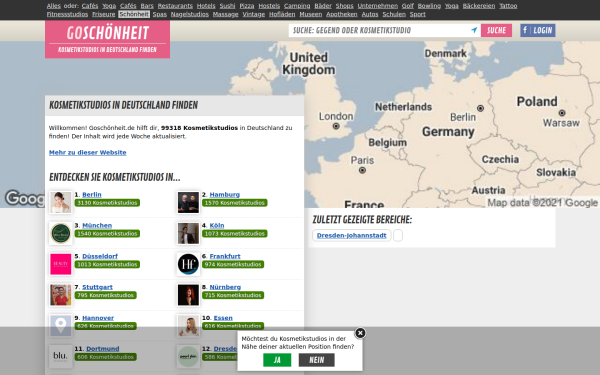Viewport: 600px width, 375px height.
Task: Go to the Tattoo category
Action: point(508,6)
